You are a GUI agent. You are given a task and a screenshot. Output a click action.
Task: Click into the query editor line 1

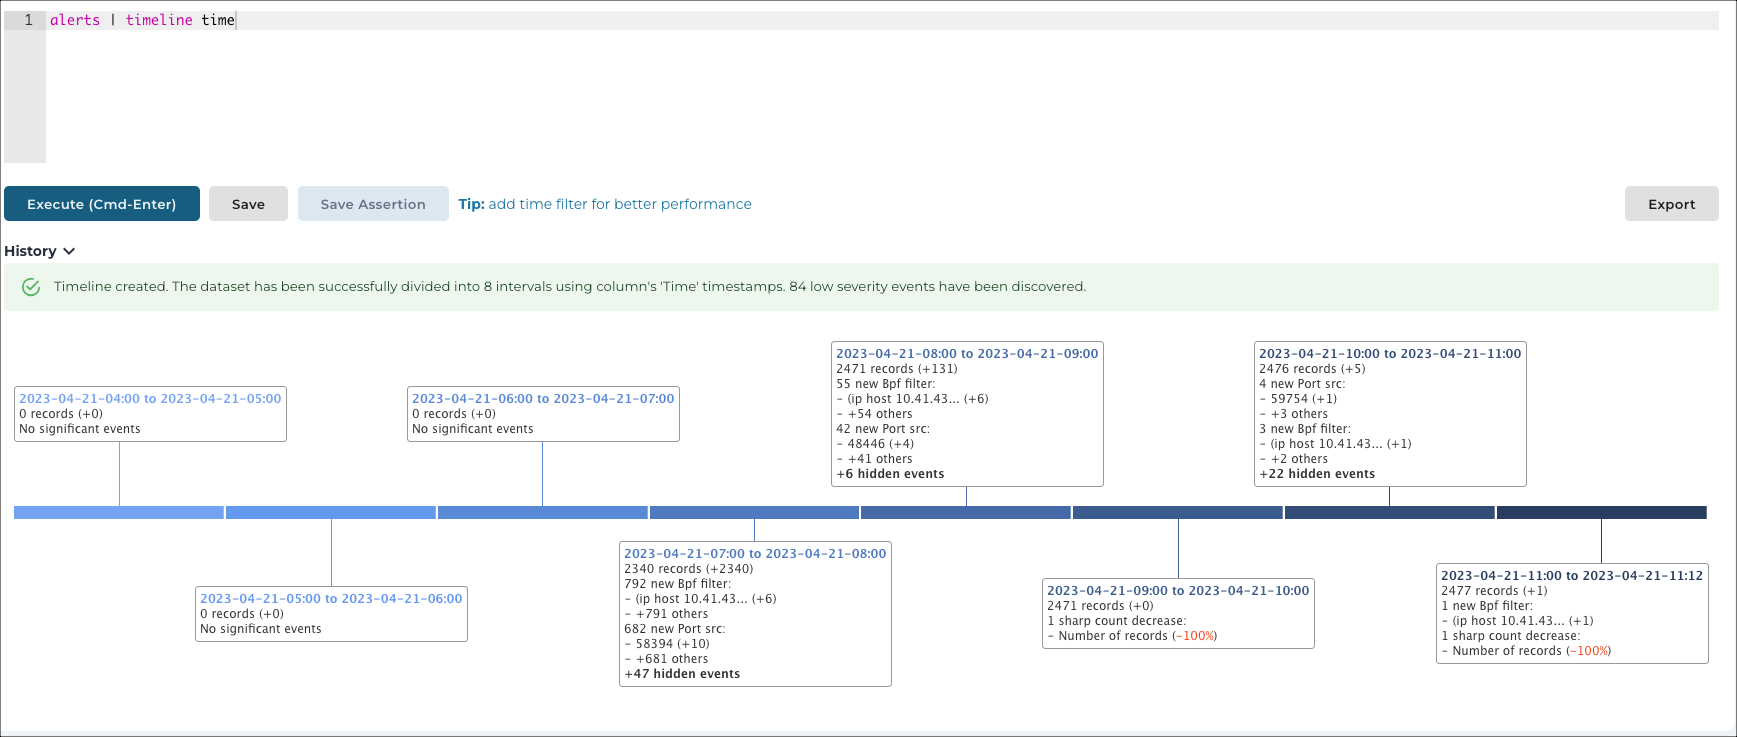pyautogui.click(x=880, y=20)
